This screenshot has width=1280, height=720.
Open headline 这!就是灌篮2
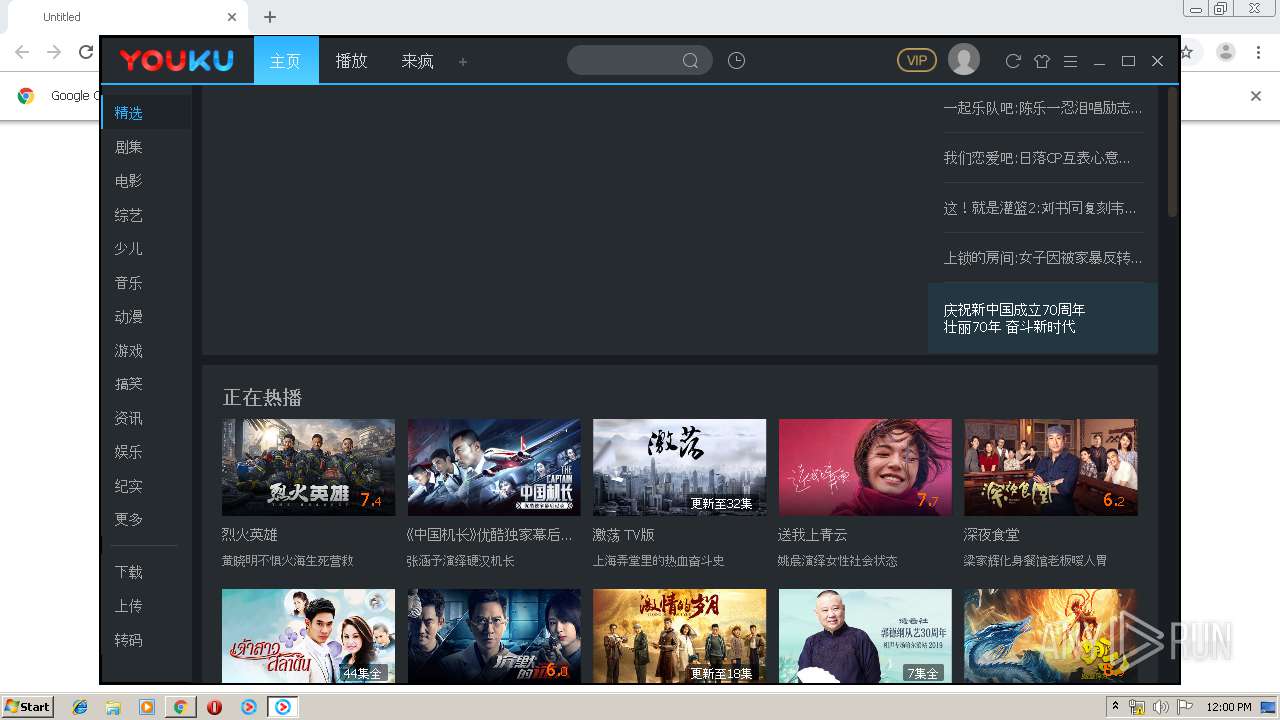tap(1040, 208)
